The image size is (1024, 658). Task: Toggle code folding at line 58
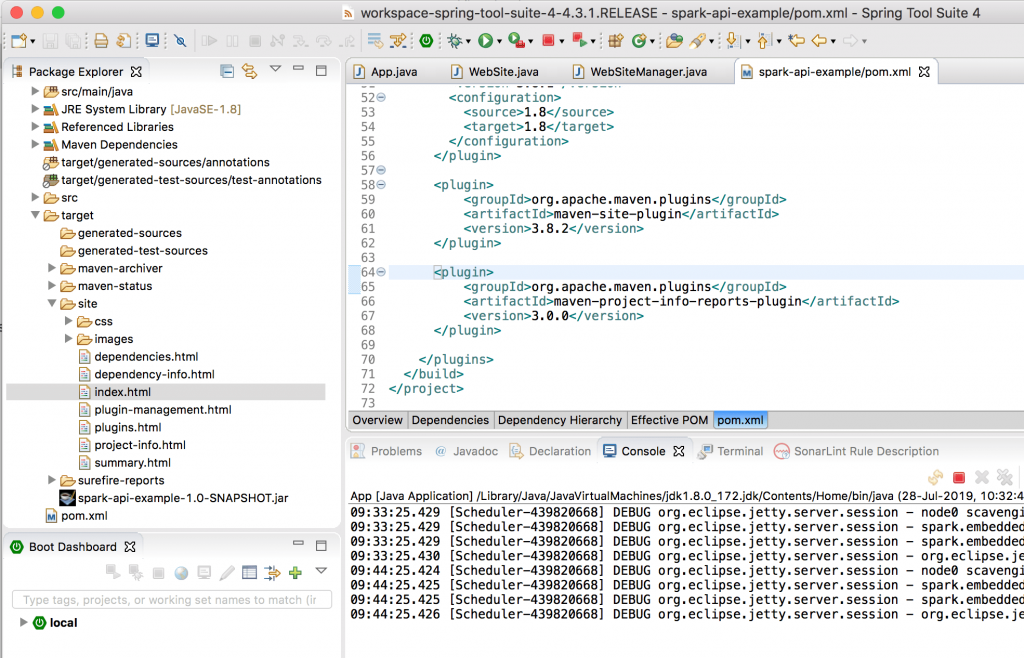pos(381,185)
